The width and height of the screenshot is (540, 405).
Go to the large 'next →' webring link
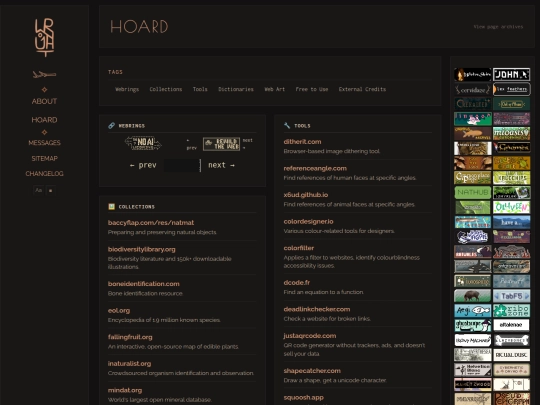[x=221, y=165]
